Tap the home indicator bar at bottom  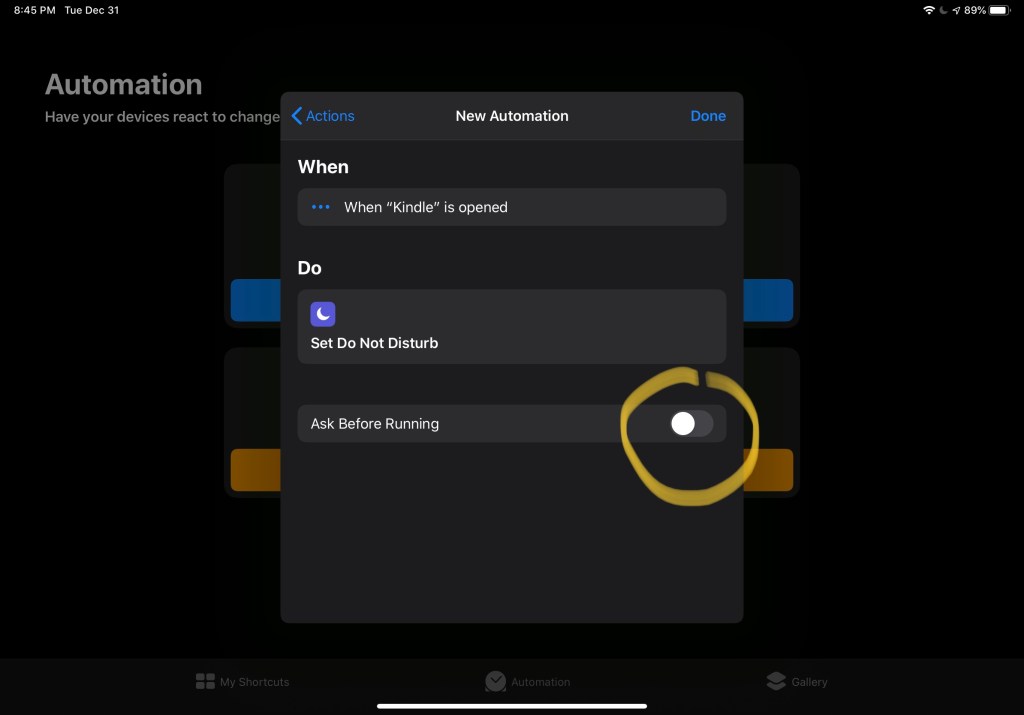coord(511,706)
